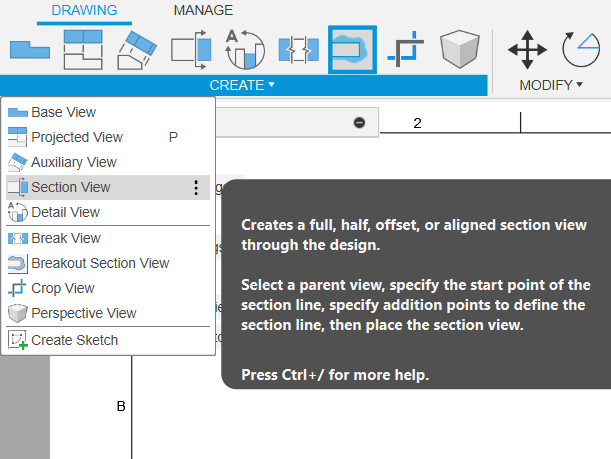Select Create Sketch from the menu list
611x459 pixels.
tap(74, 340)
